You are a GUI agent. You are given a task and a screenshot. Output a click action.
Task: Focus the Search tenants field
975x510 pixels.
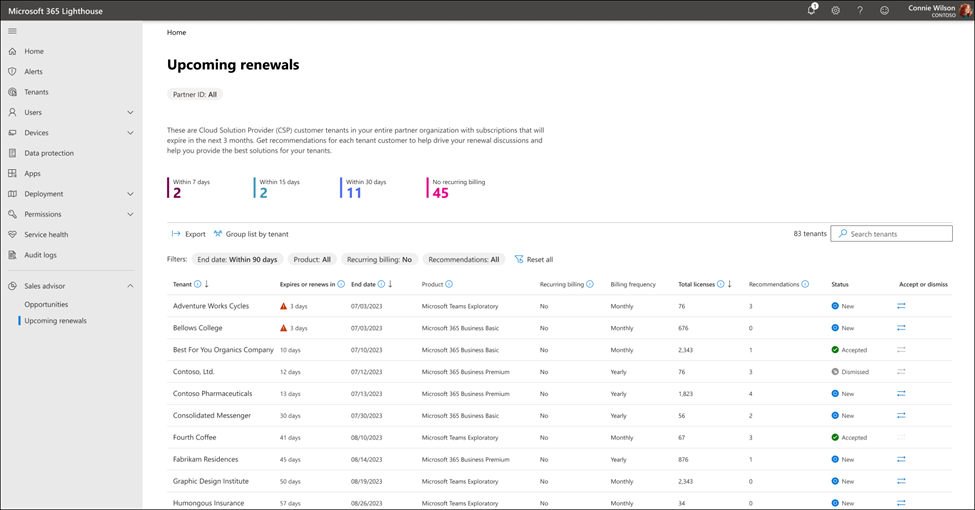coord(891,234)
